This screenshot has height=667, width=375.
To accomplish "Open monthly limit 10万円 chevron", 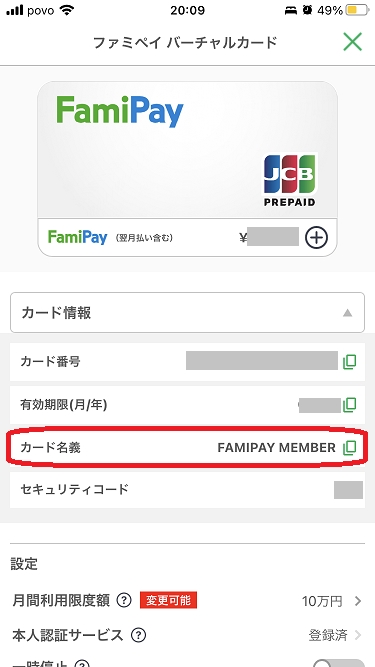I will pyautogui.click(x=358, y=601).
